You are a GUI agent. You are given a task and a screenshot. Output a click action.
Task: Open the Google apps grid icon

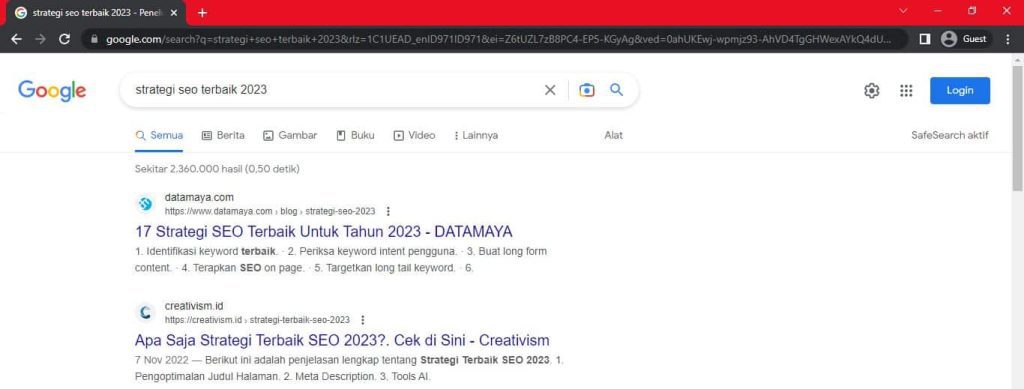point(906,91)
